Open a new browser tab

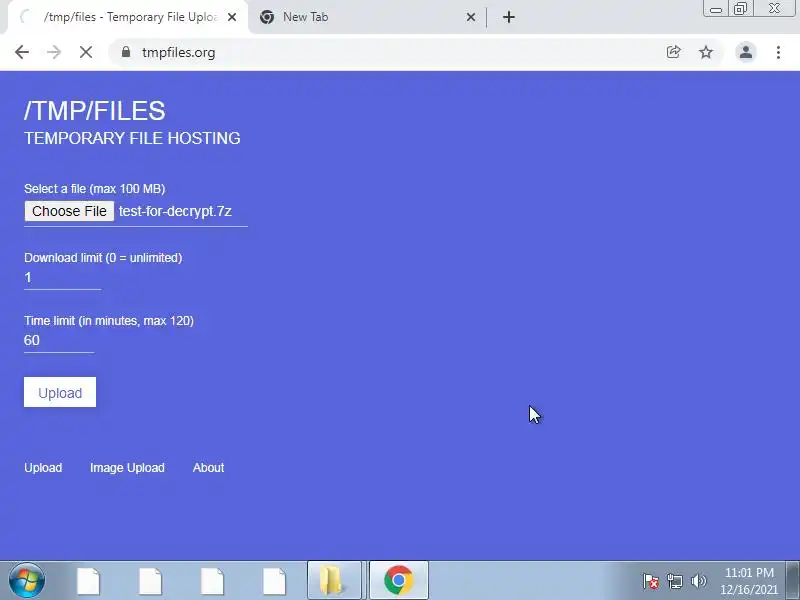coord(509,17)
